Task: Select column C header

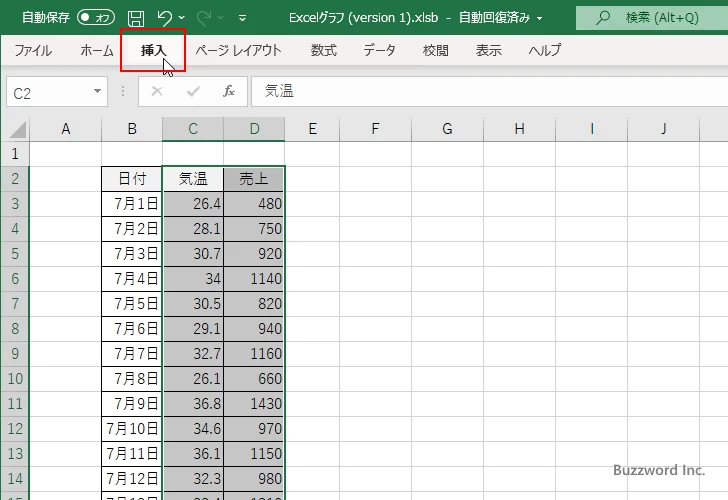Action: coord(193,129)
